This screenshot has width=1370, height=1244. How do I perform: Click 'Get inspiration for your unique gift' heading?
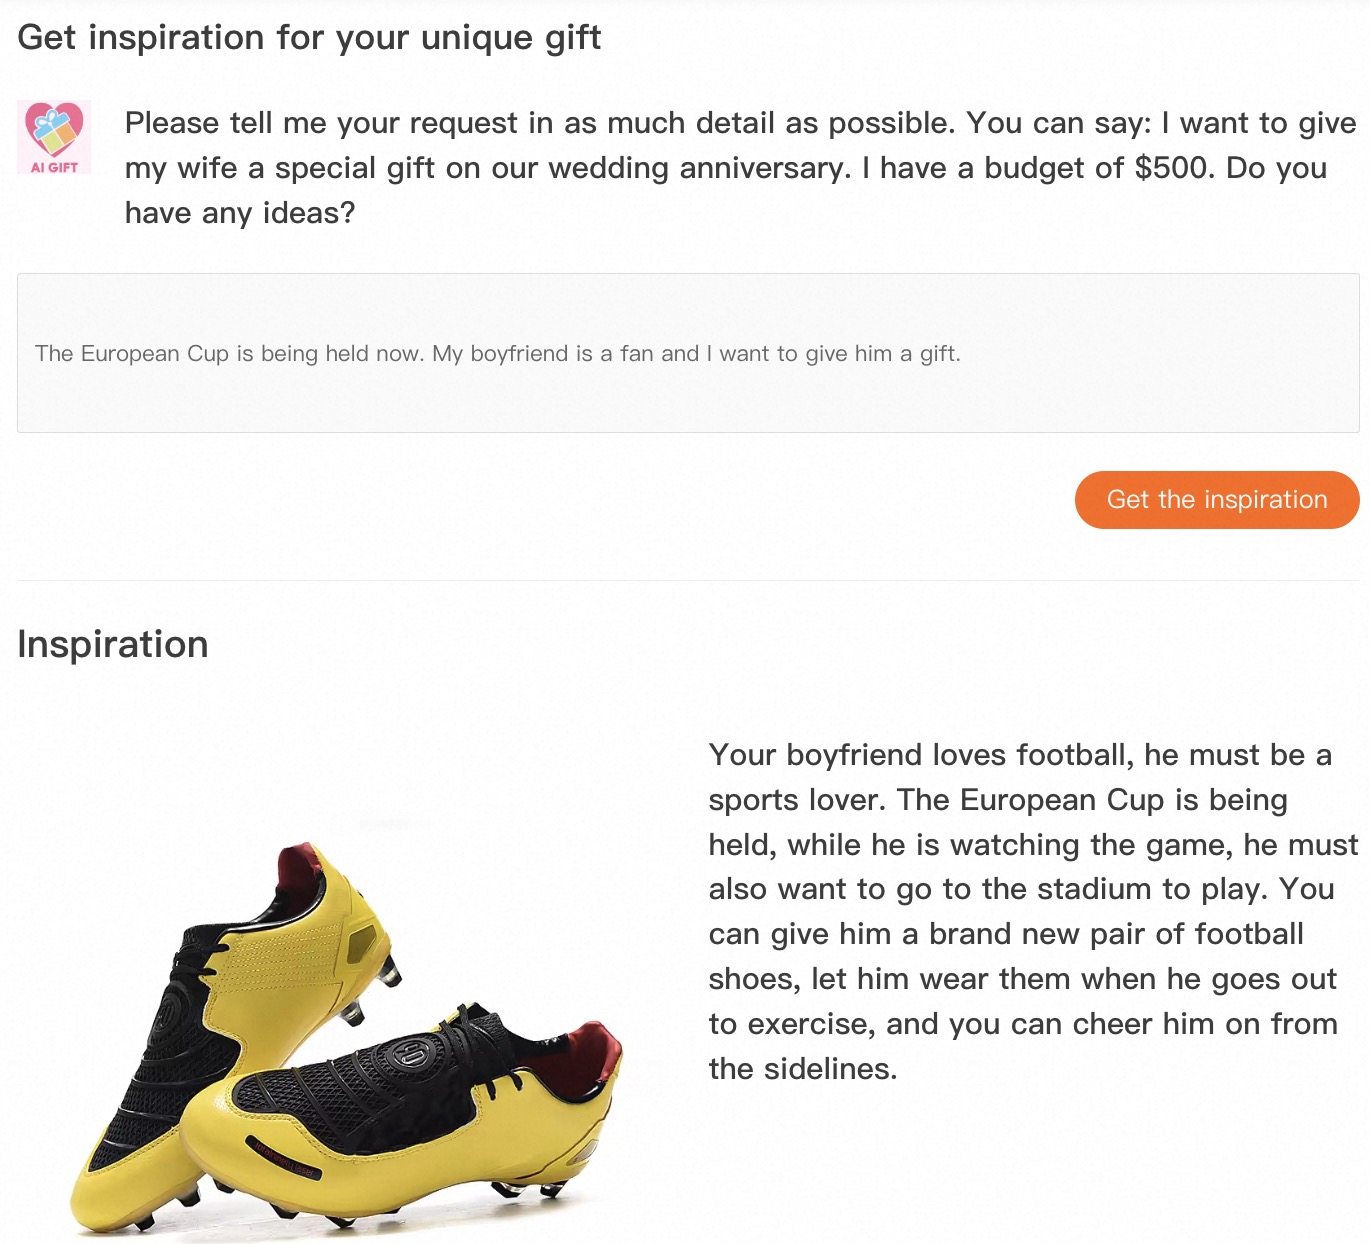309,38
